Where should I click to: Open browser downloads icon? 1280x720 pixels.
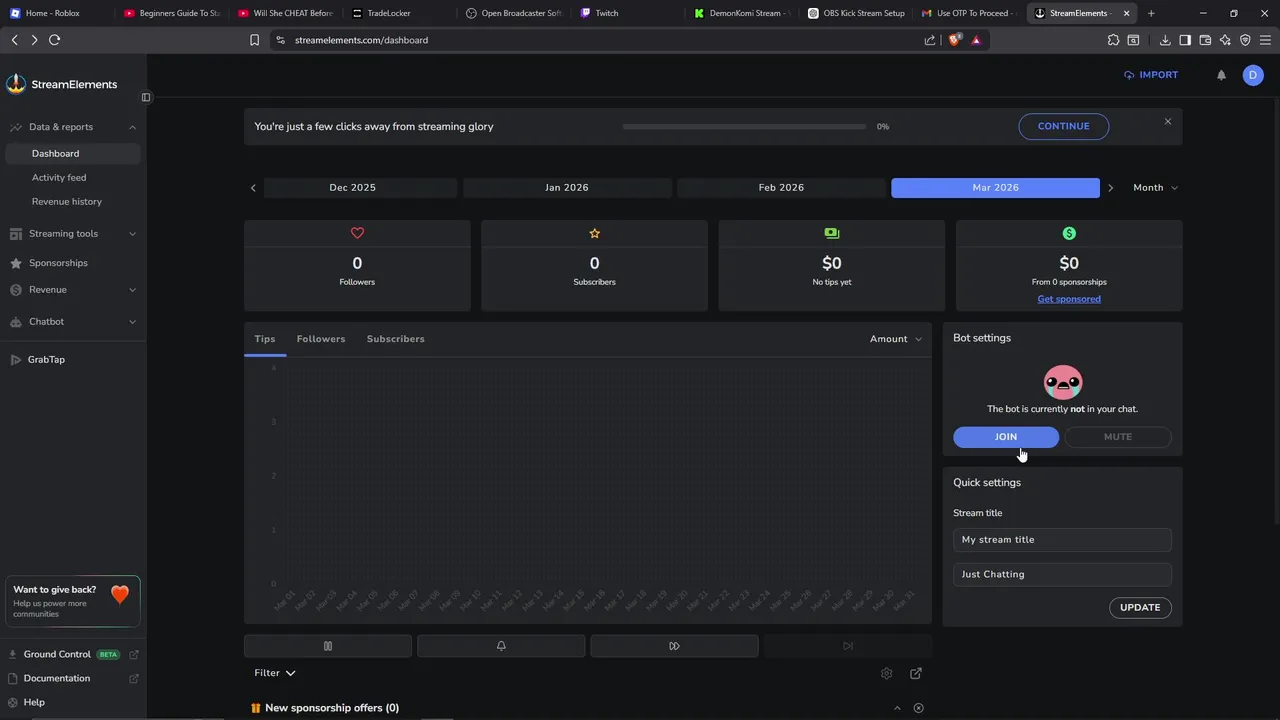coord(1165,40)
